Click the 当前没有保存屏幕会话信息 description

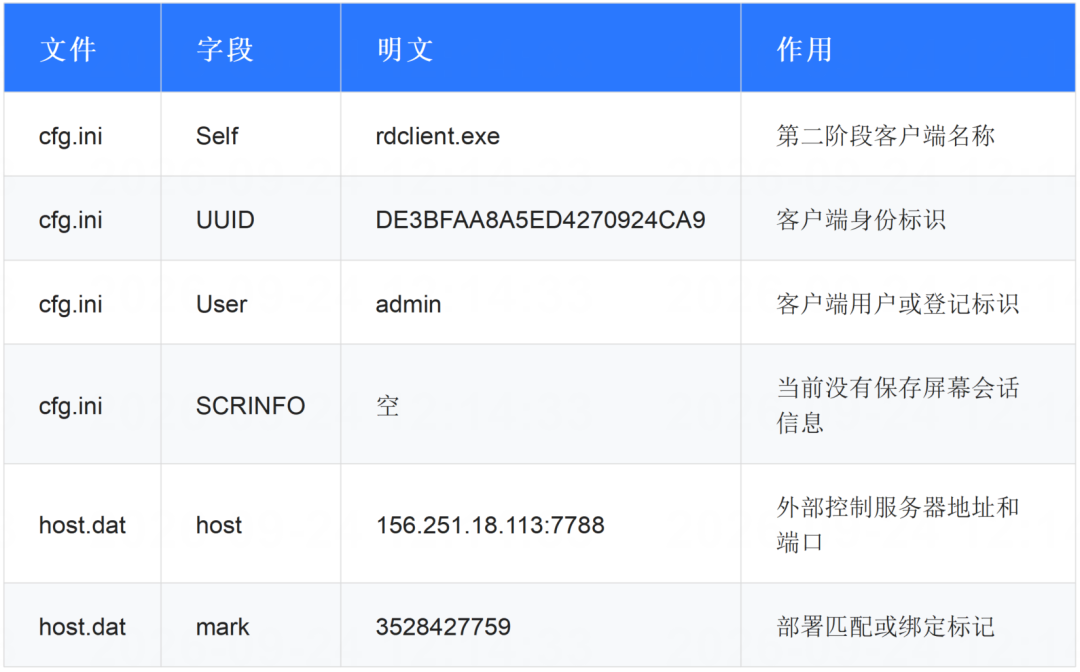click(x=897, y=405)
